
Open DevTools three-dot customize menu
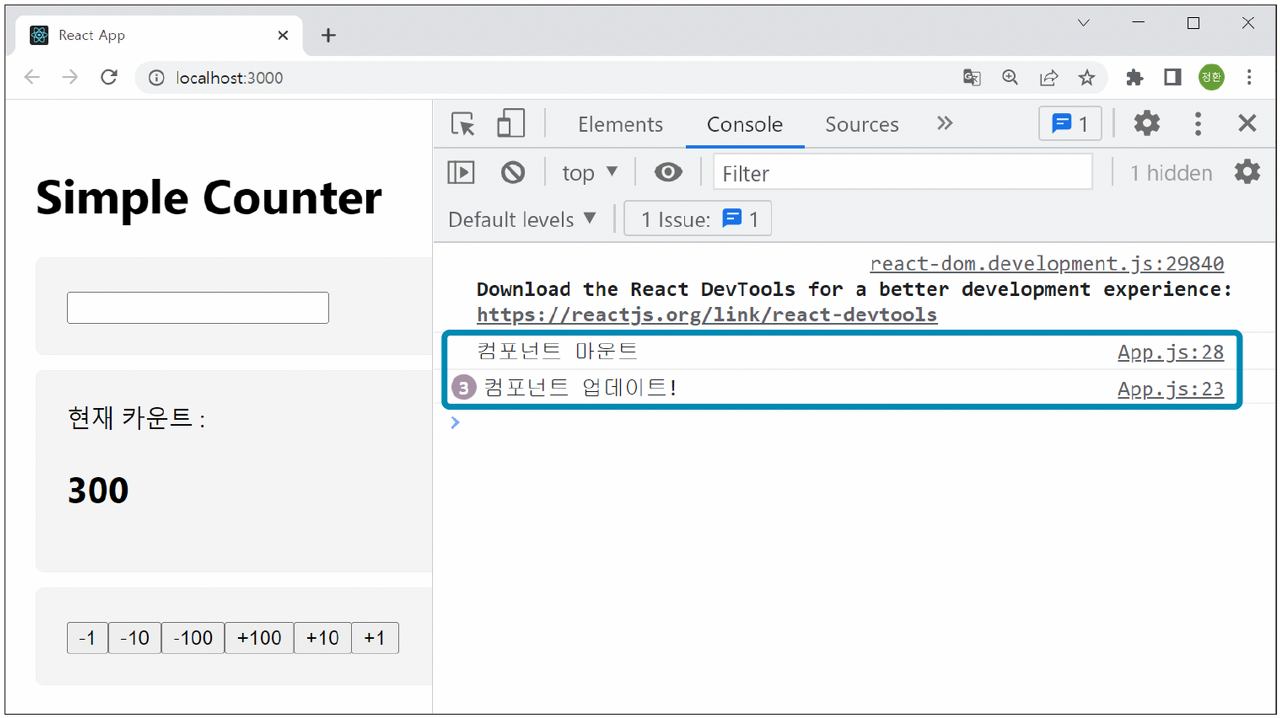pos(1198,124)
